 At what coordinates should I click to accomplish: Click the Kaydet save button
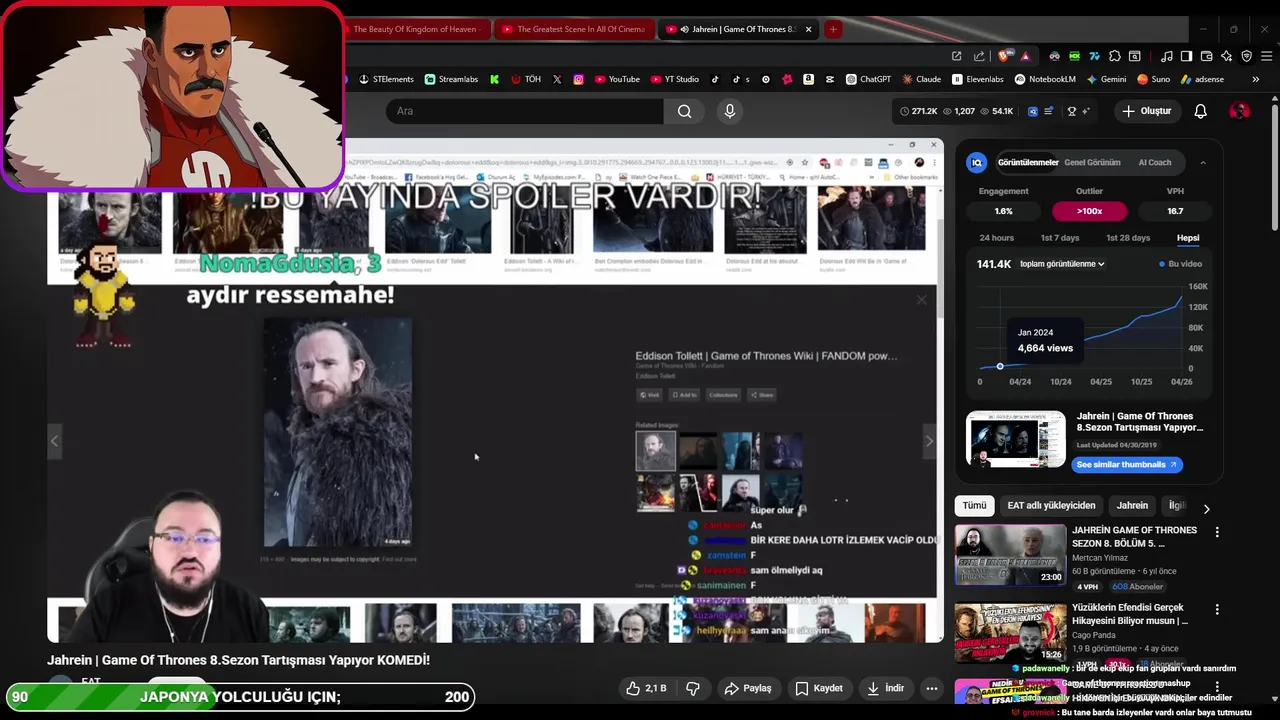pyautogui.click(x=819, y=688)
